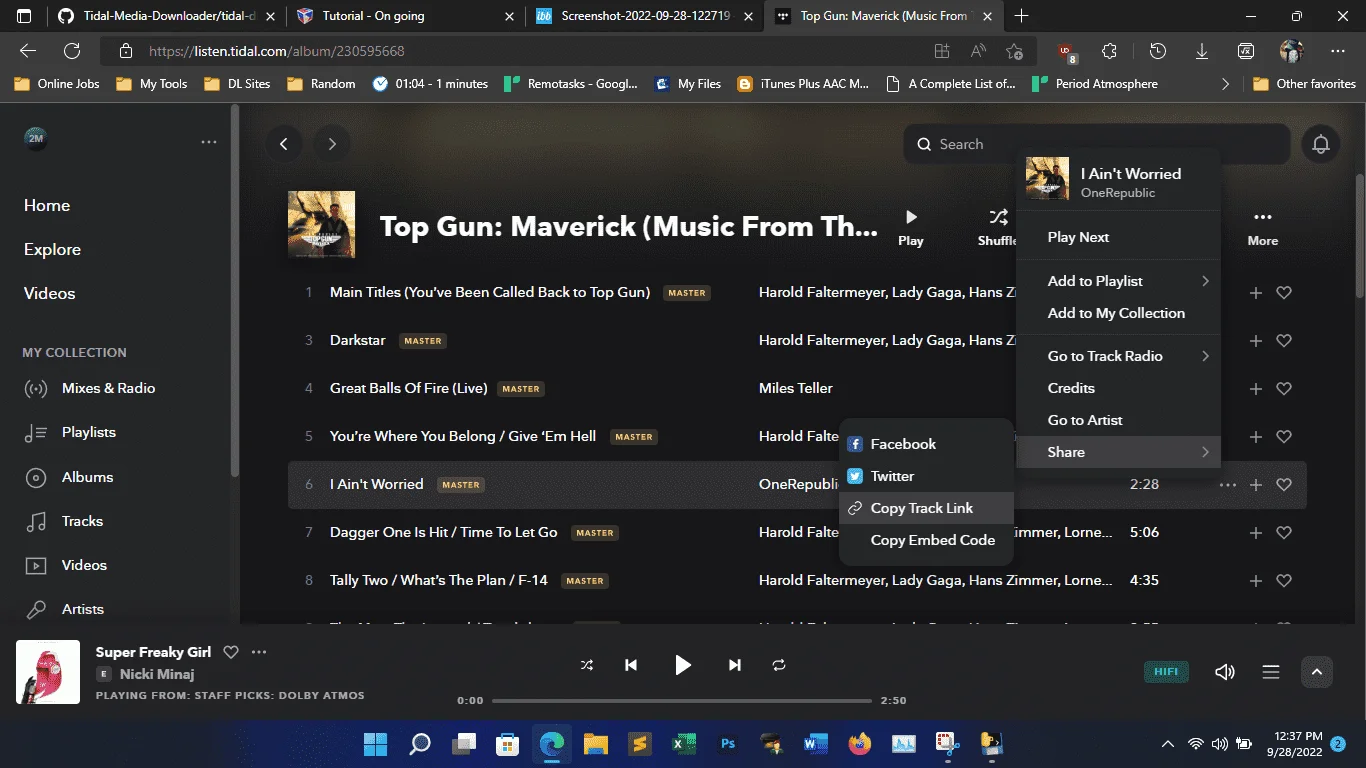Open the play queue list icon
Screen dimensions: 1366x768
click(1271, 672)
